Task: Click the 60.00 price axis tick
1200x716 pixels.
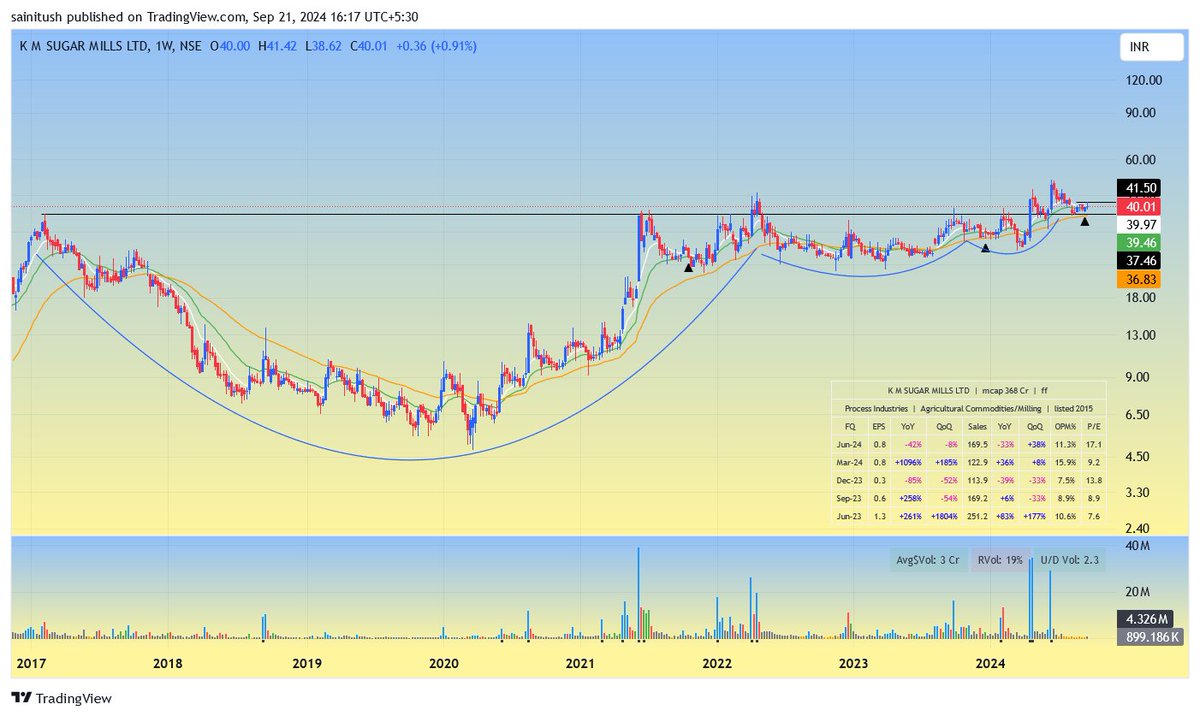Action: coord(1143,159)
